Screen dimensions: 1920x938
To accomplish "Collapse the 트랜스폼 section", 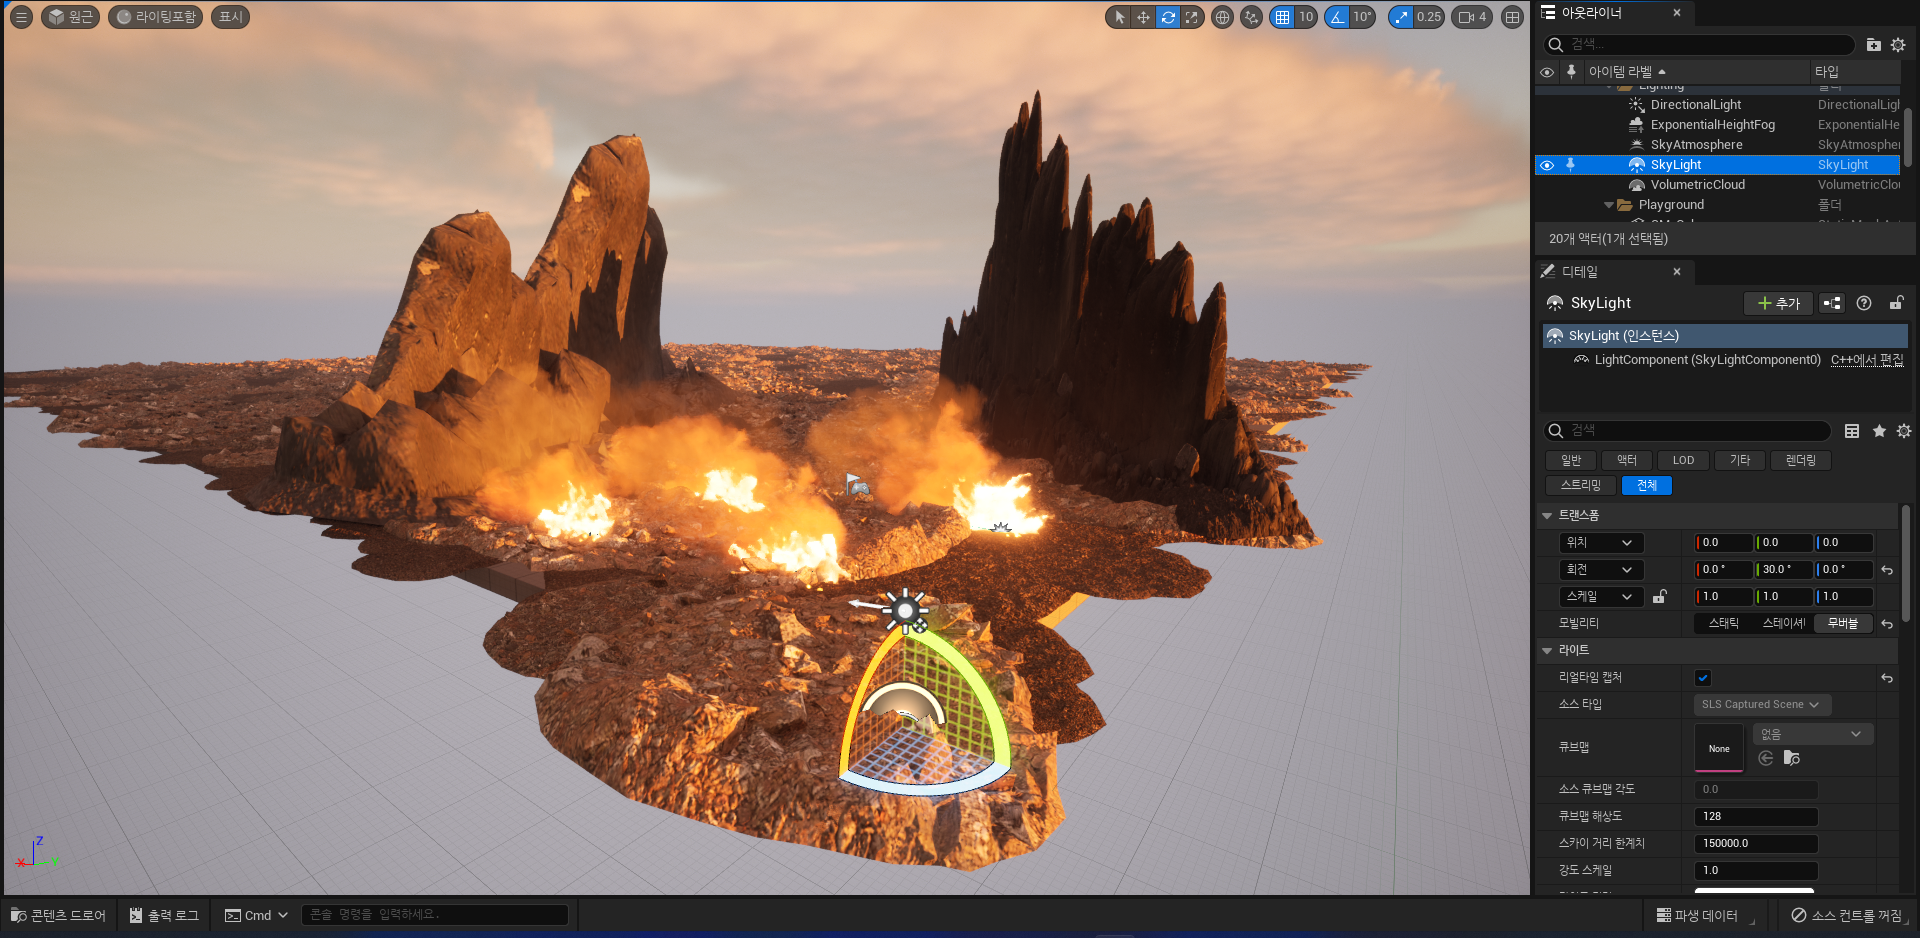I will tap(1547, 516).
